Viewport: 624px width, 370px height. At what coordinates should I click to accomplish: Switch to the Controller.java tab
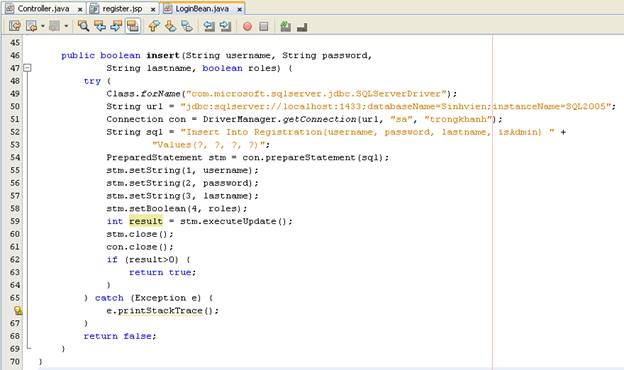coord(43,8)
